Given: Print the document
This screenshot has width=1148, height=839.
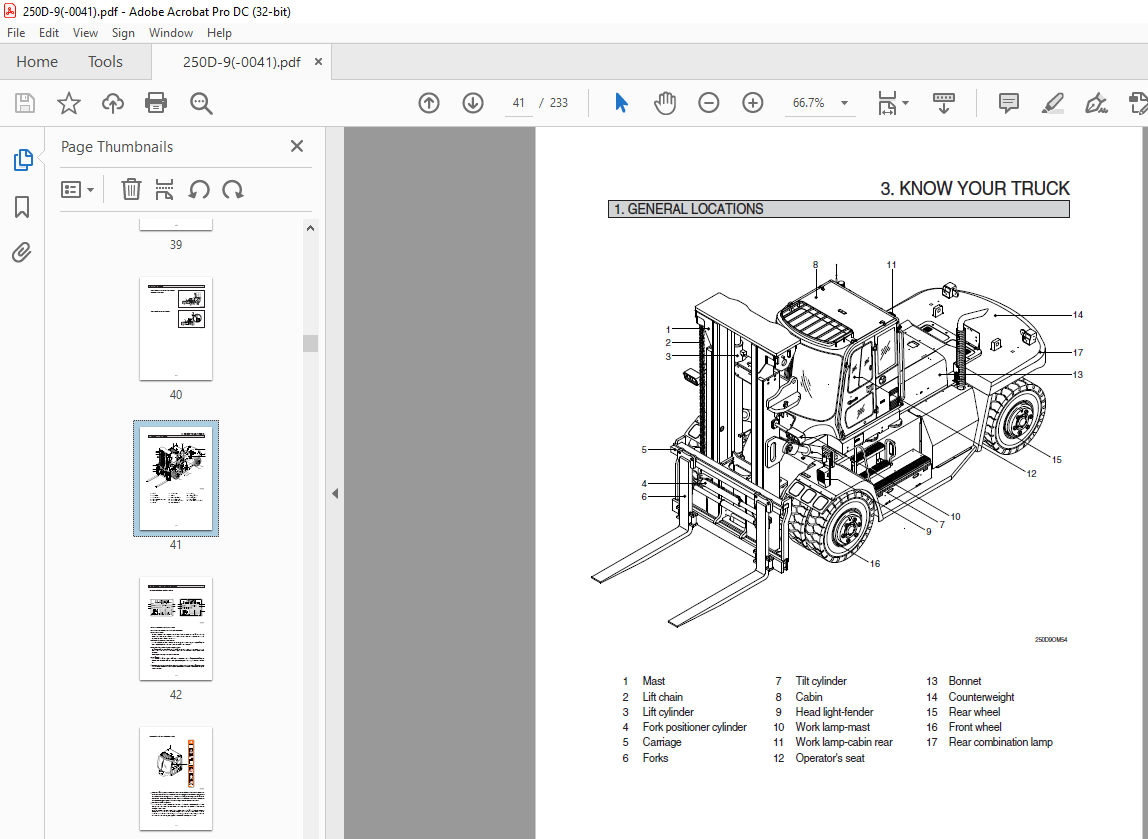Looking at the screenshot, I should click(156, 103).
